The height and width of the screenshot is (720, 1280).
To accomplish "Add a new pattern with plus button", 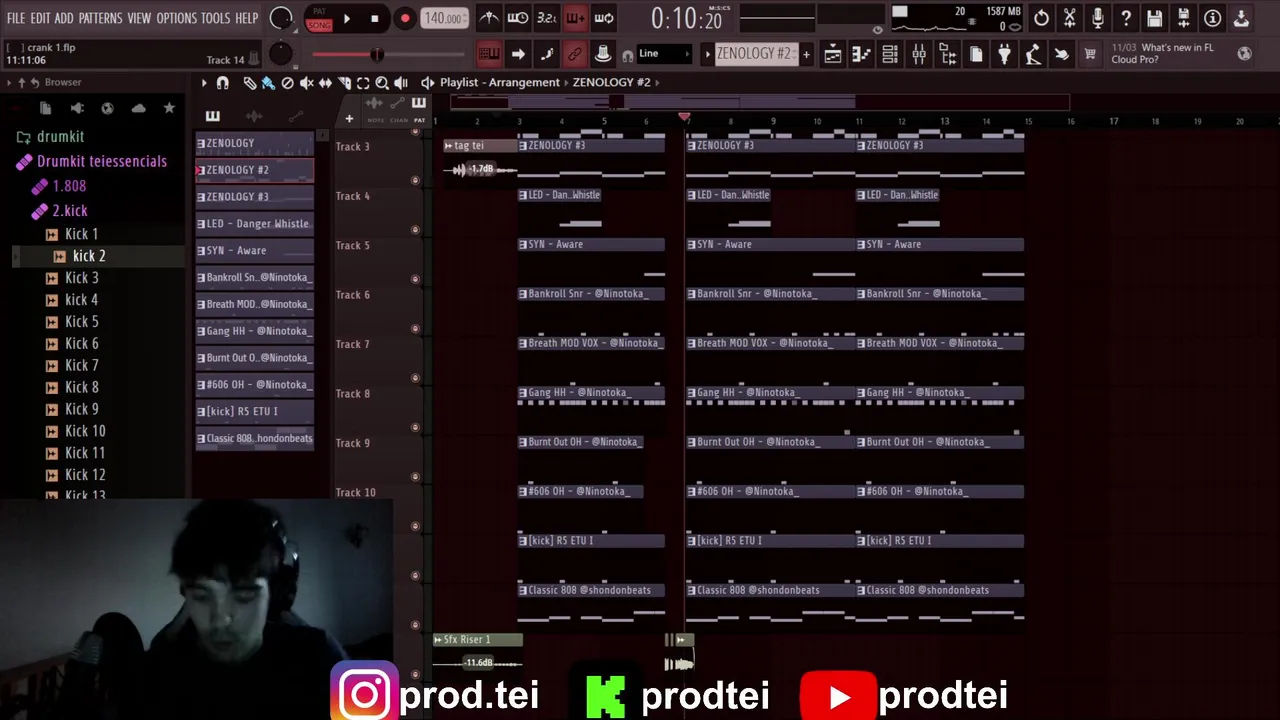I will 806,54.
